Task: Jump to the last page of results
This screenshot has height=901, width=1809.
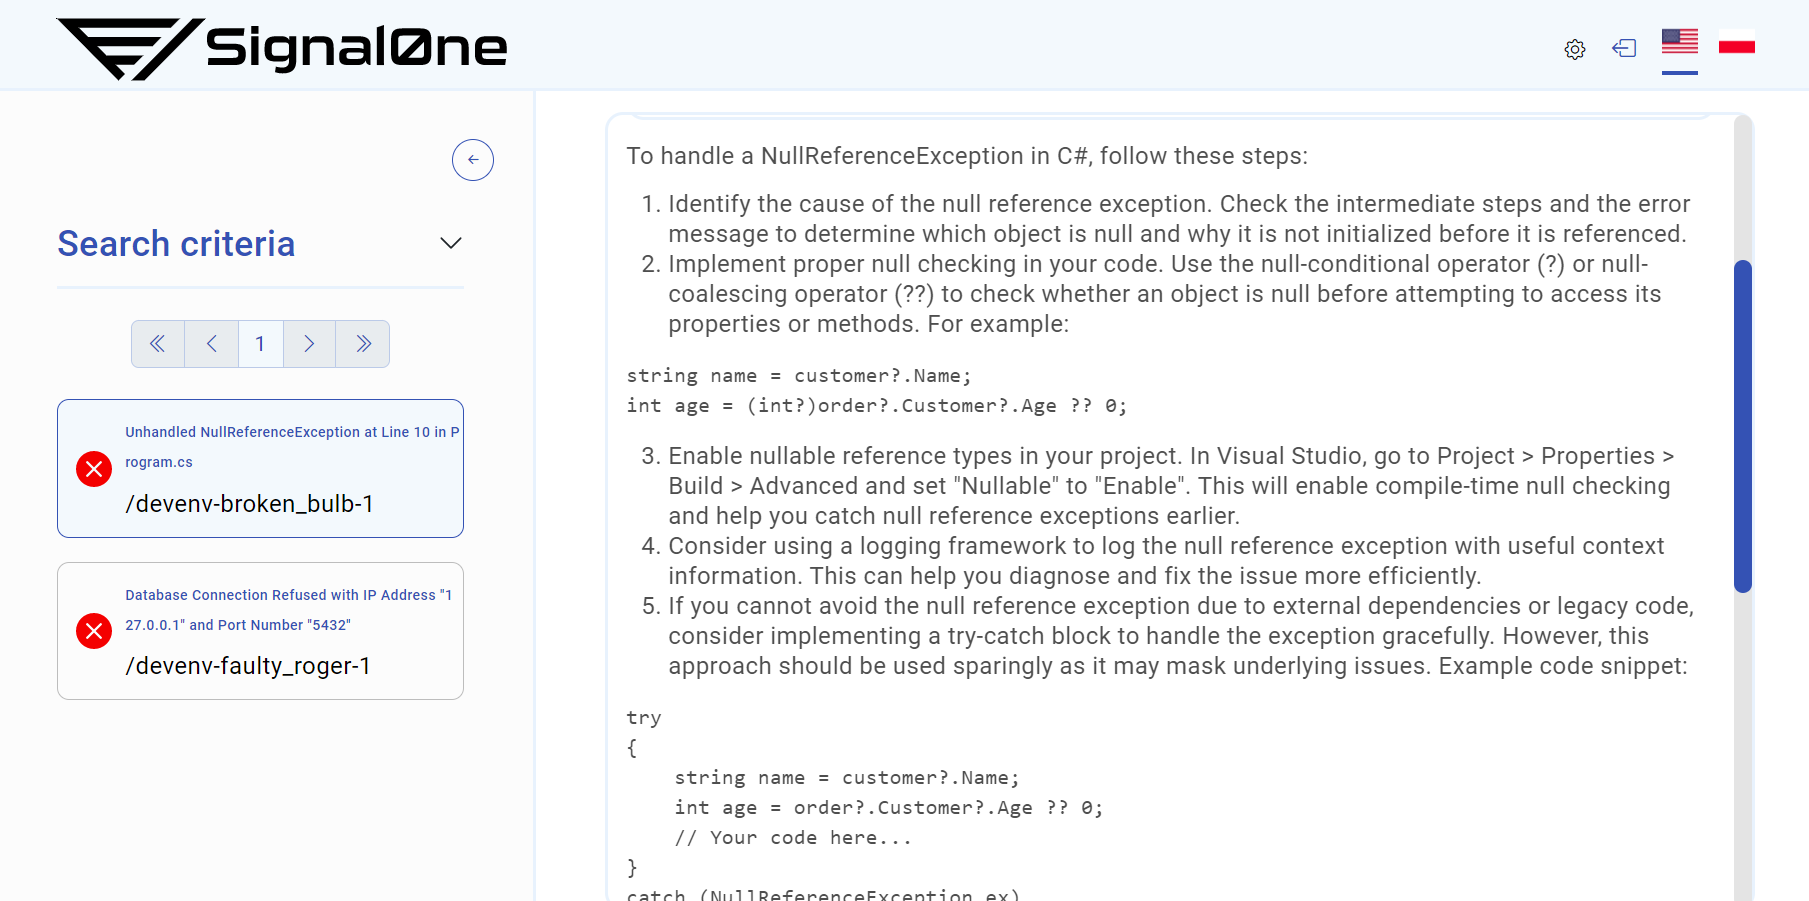Action: coord(363,344)
